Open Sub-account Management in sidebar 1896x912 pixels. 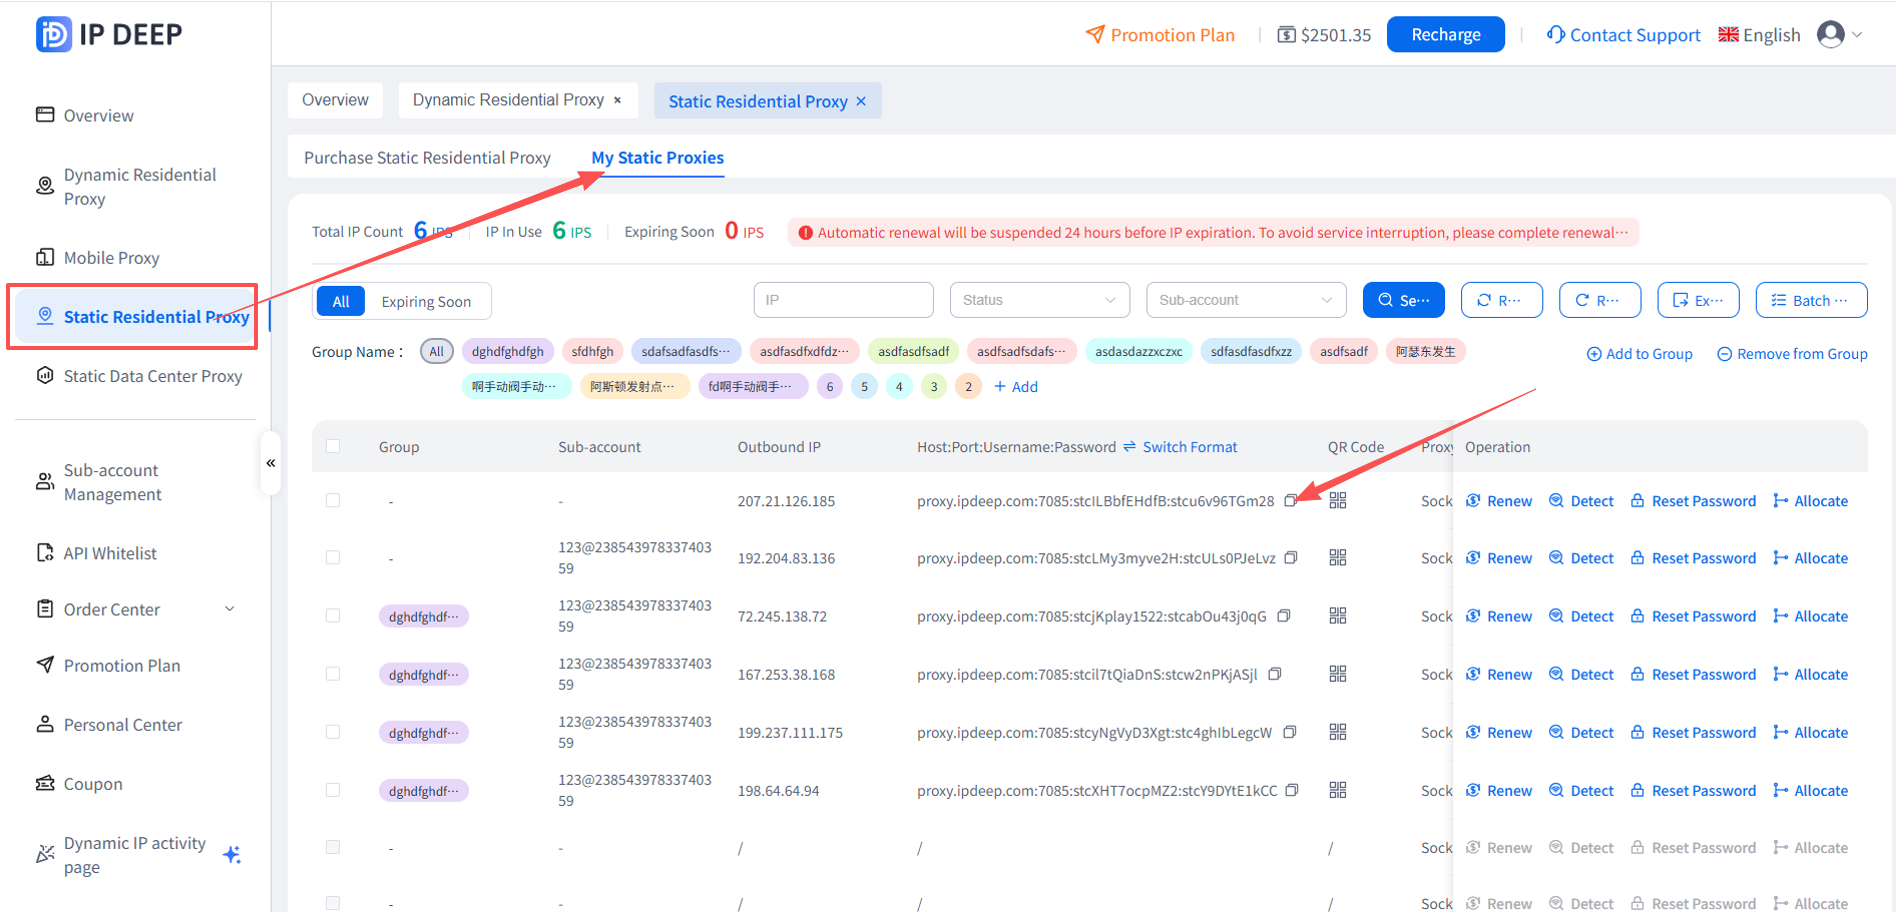[99, 482]
